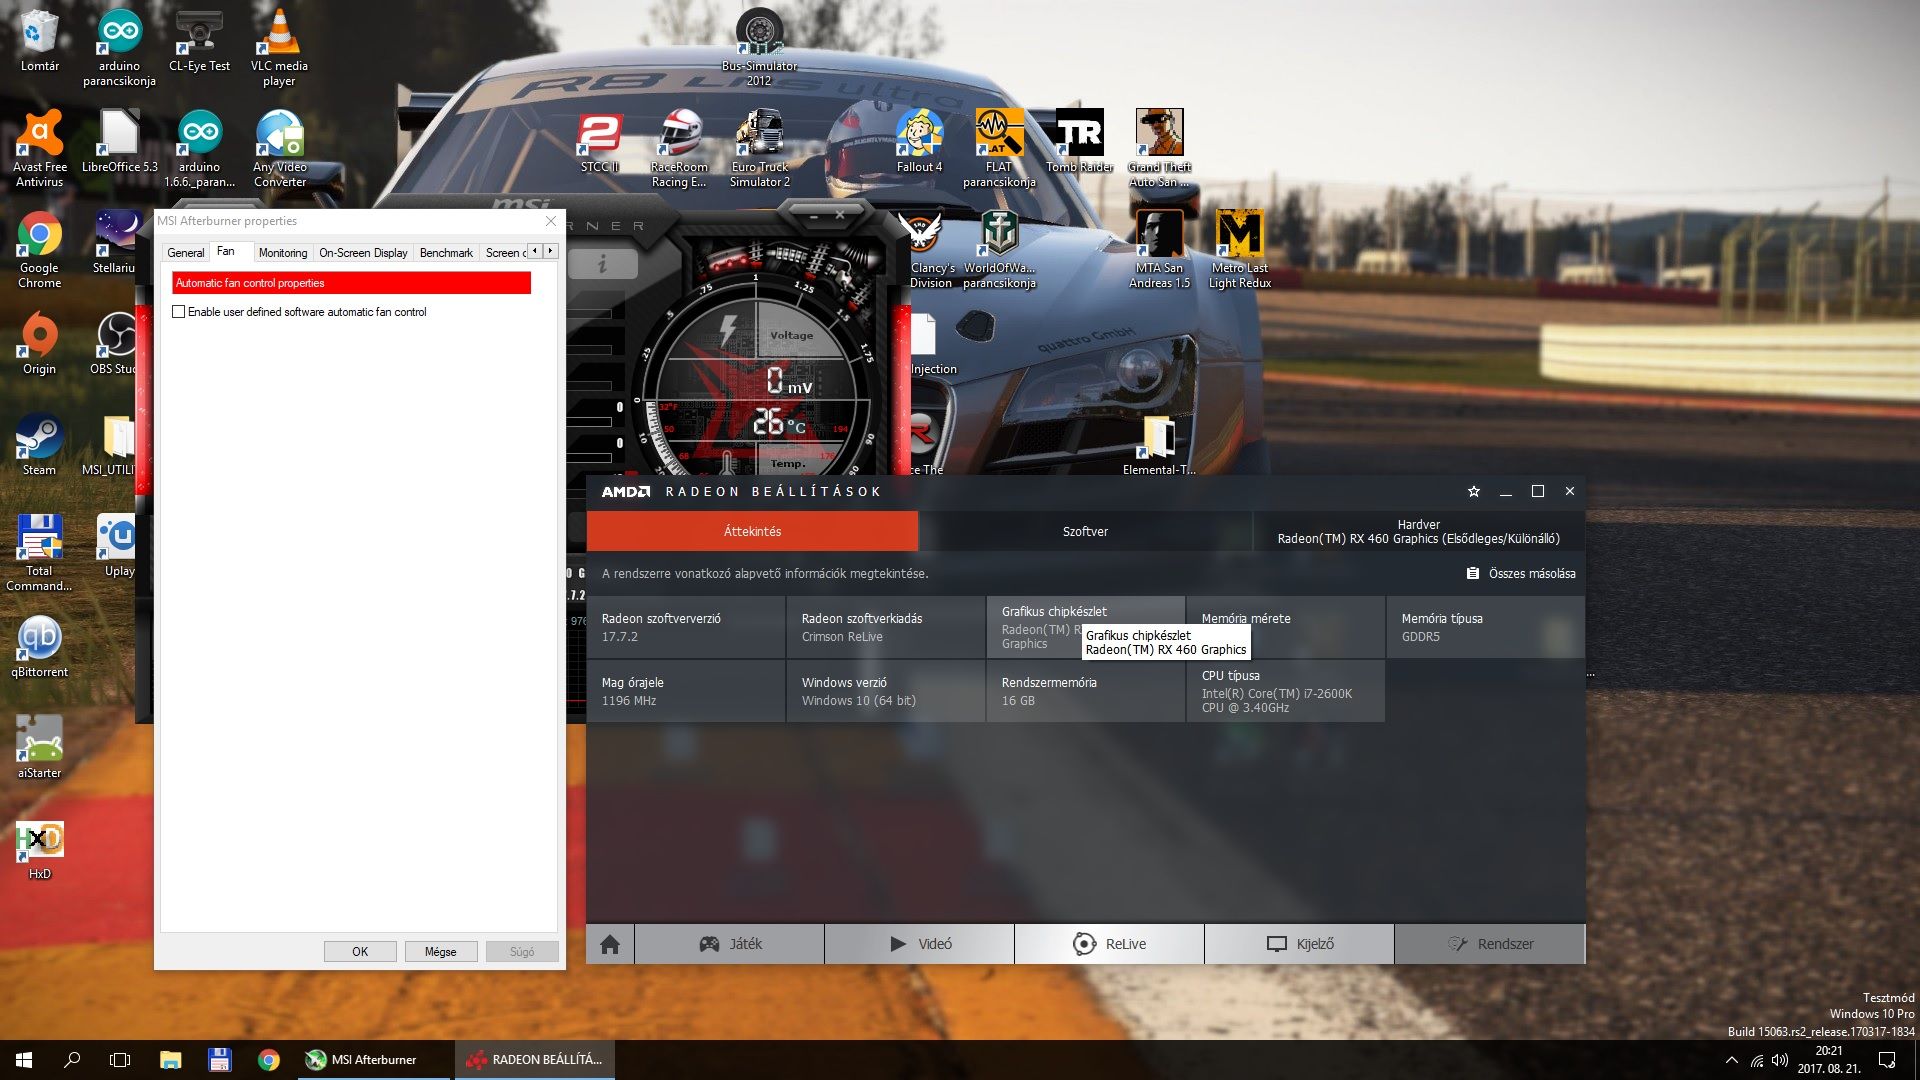Open Játék section in Radeon settings
Screen dimensions: 1920x1080
730,944
